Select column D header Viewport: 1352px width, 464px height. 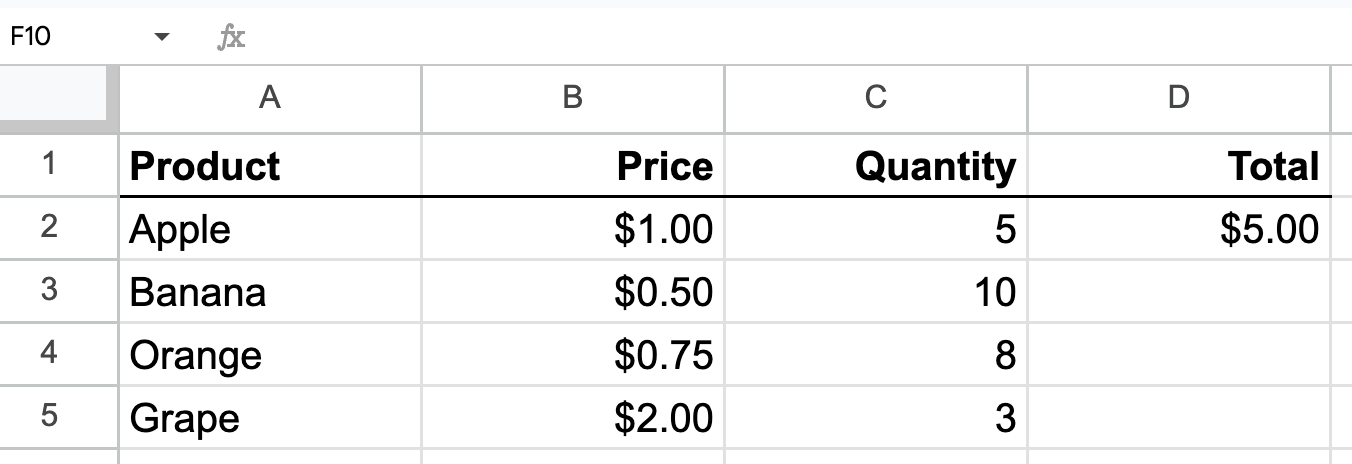coord(1179,98)
